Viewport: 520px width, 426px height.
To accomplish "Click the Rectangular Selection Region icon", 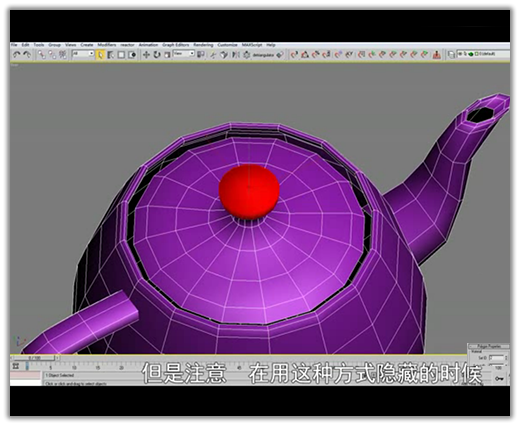I will (121, 55).
